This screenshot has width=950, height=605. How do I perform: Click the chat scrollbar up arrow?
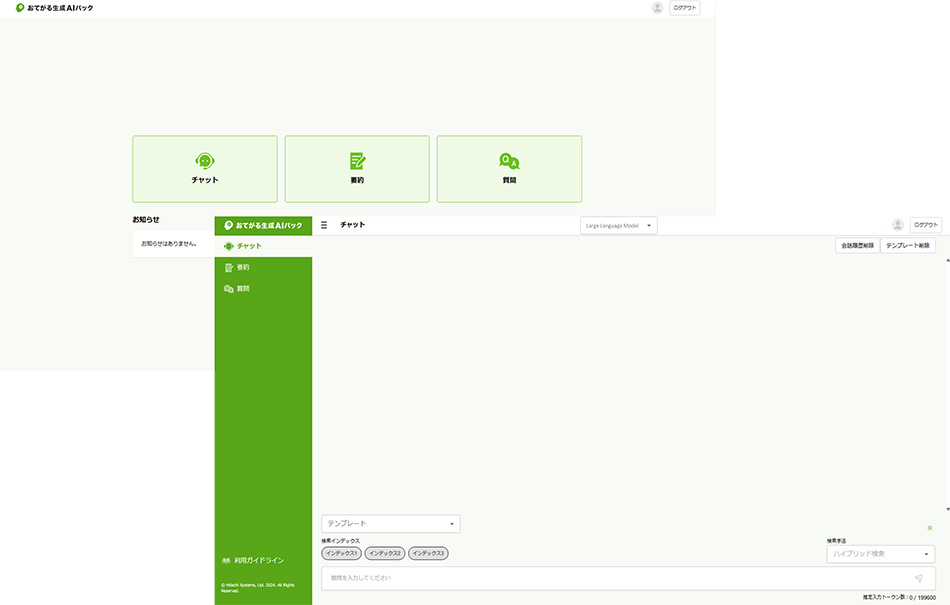948,260
